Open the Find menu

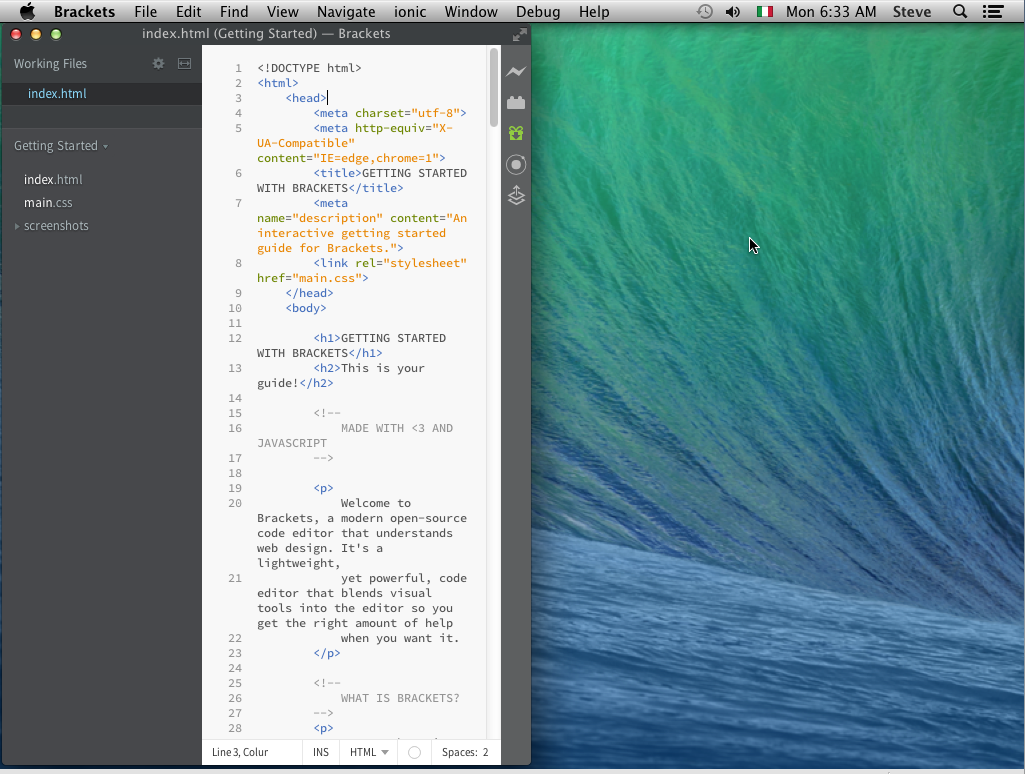tap(234, 12)
